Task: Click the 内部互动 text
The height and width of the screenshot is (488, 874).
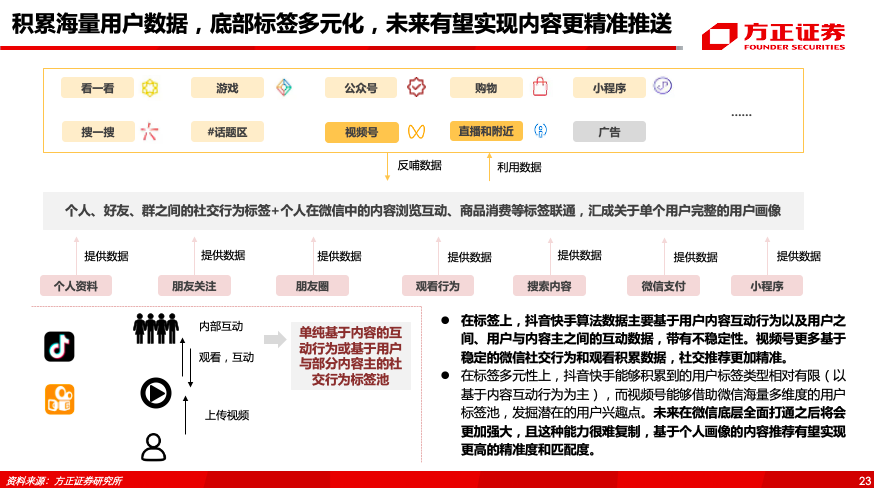Action: tap(221, 326)
